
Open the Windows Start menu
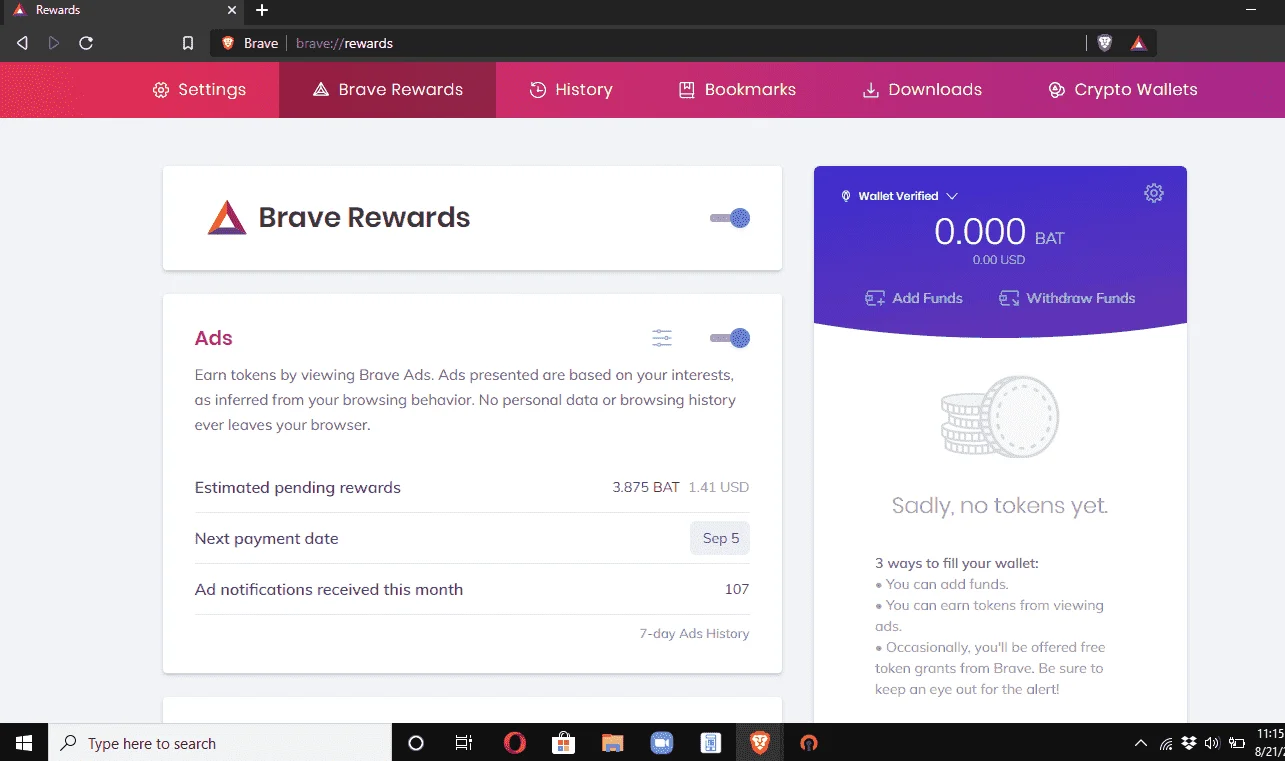pyautogui.click(x=24, y=743)
